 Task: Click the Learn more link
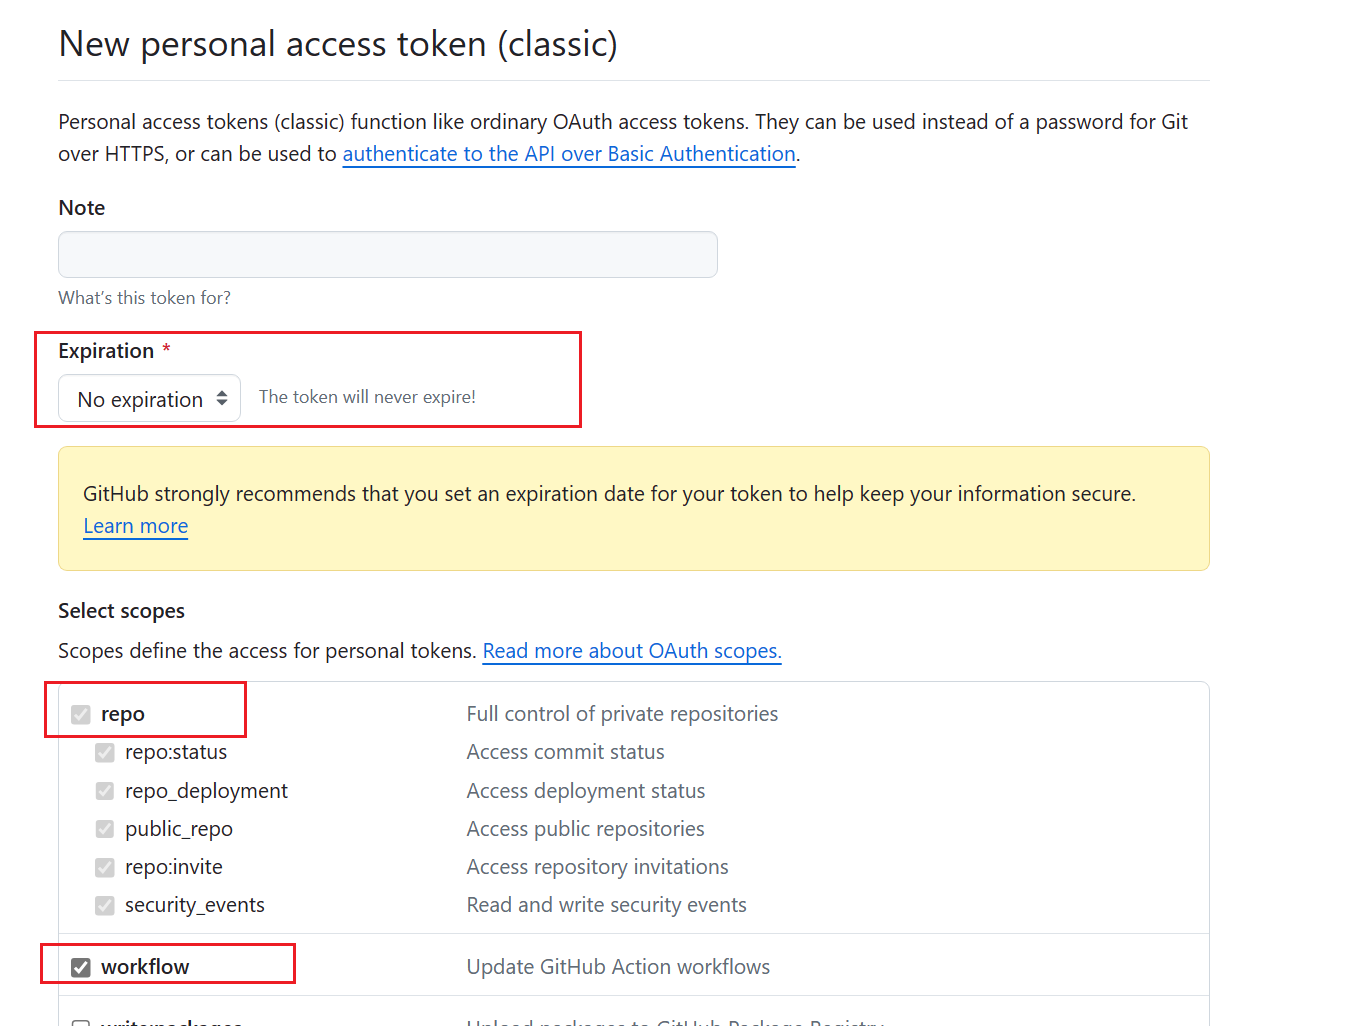pyautogui.click(x=135, y=526)
